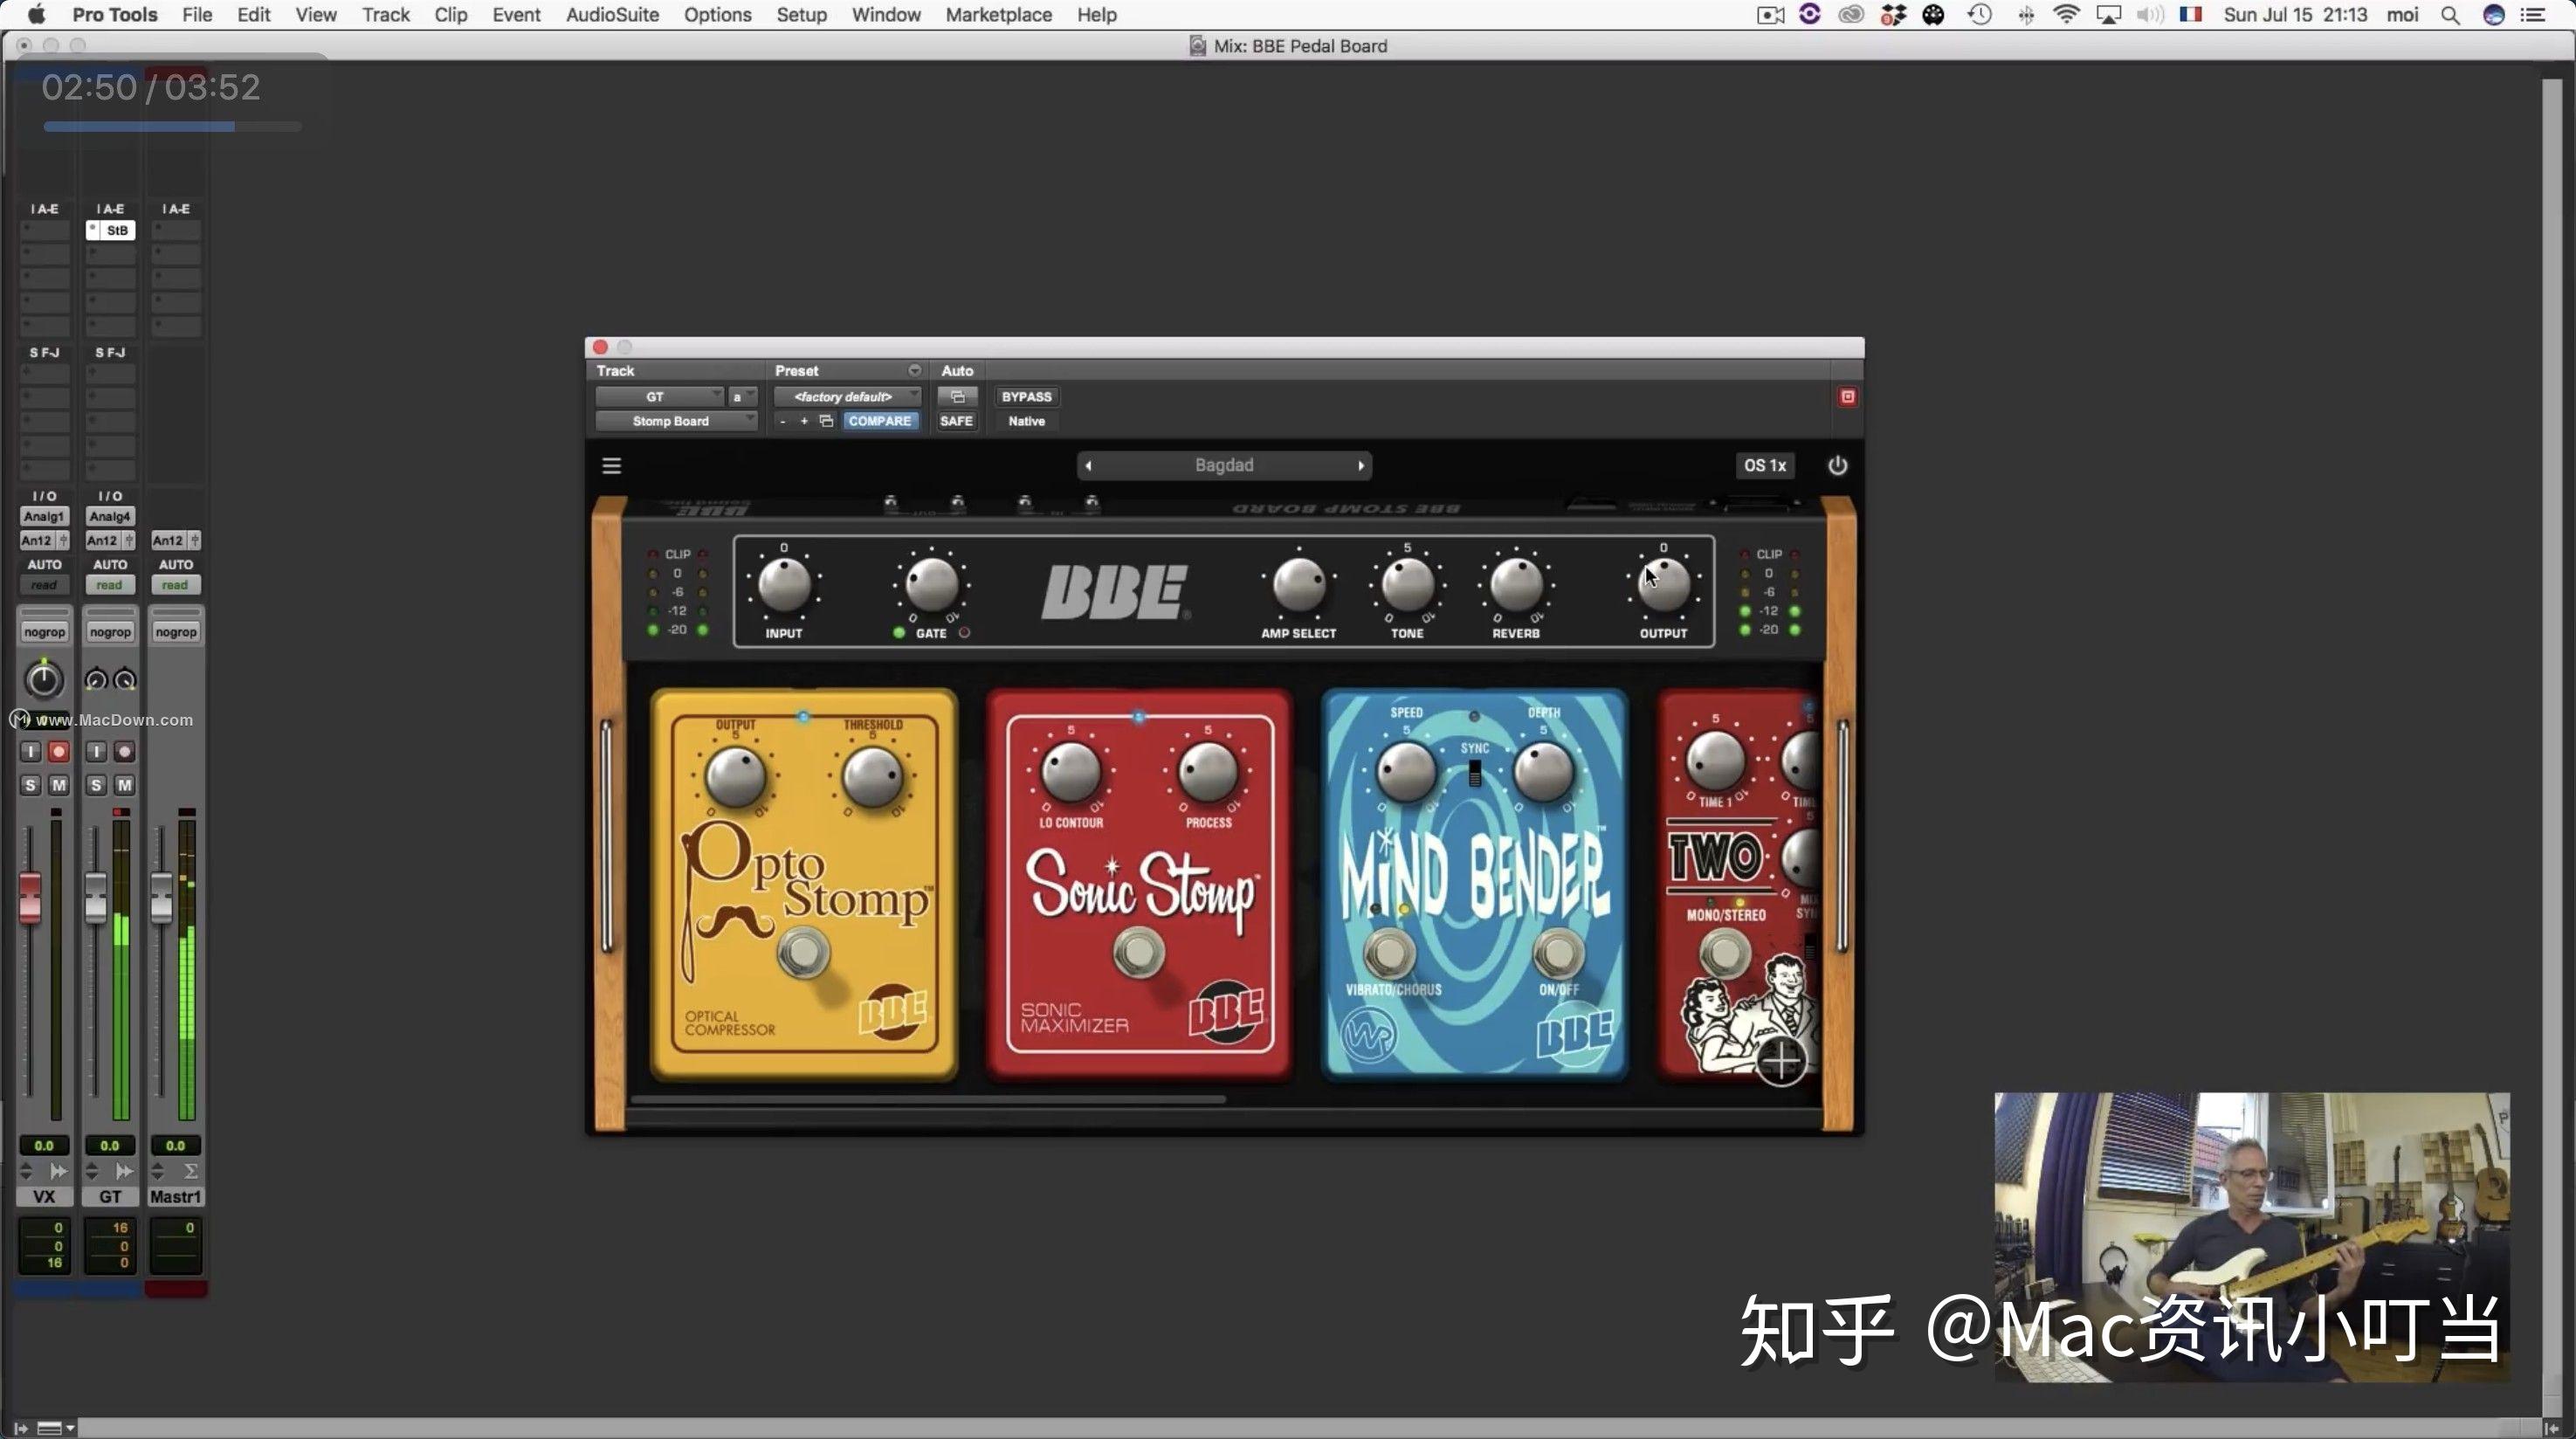This screenshot has height=1439, width=2576.
Task: Mute the VX track
Action: click(x=59, y=785)
